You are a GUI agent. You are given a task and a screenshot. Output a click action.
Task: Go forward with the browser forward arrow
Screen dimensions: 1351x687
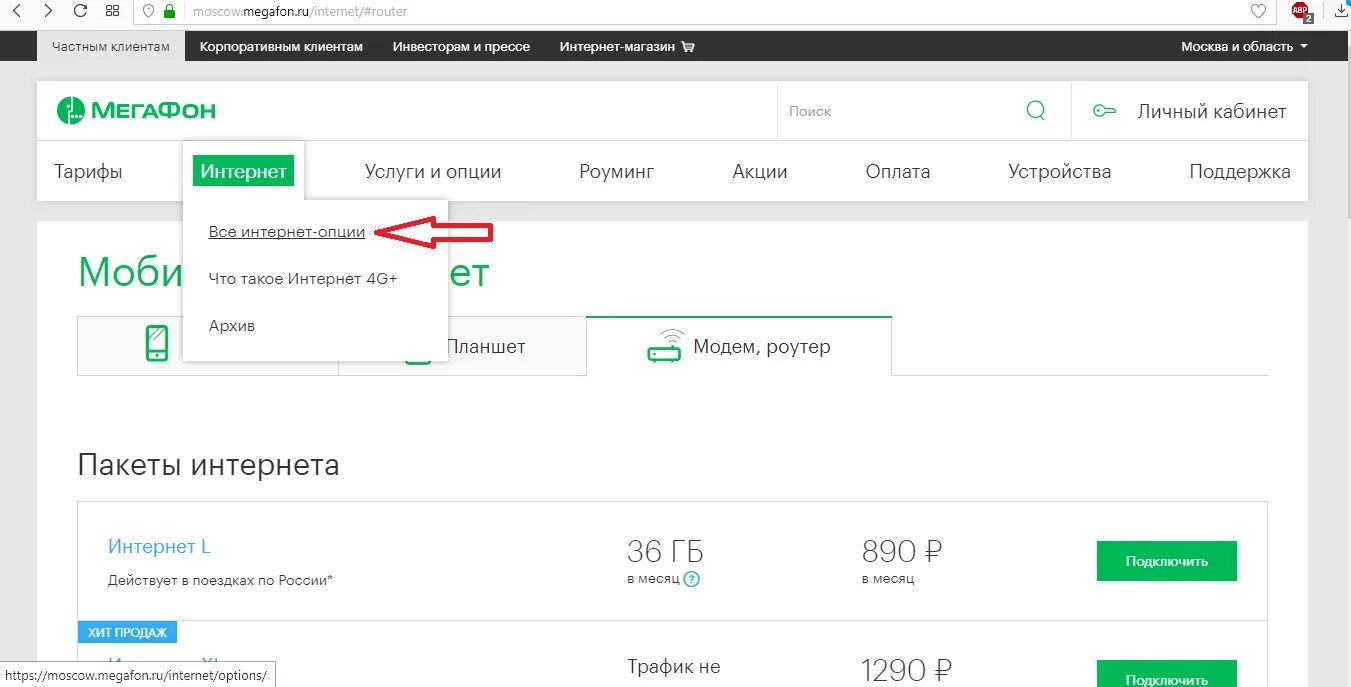coord(48,12)
